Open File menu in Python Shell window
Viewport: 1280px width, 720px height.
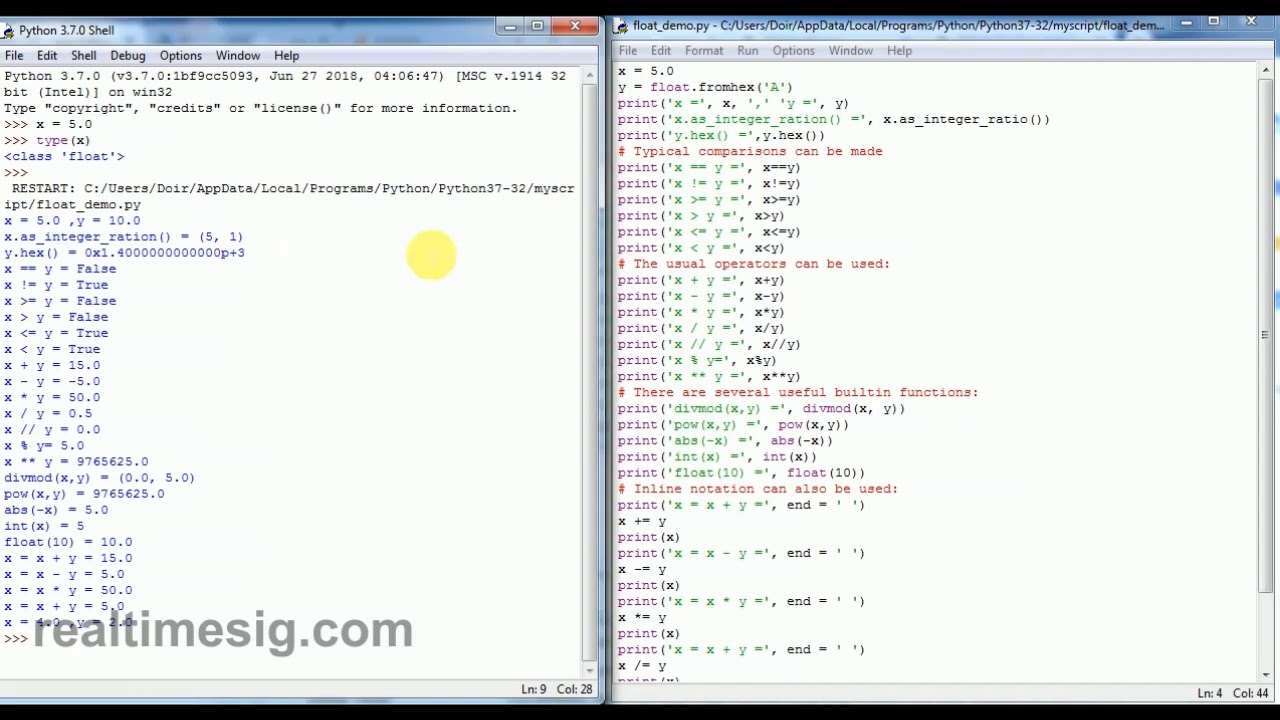click(x=14, y=56)
